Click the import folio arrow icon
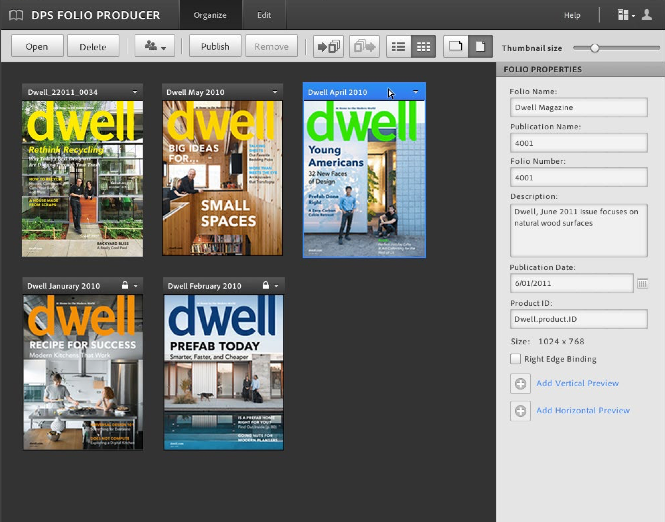 (x=328, y=46)
